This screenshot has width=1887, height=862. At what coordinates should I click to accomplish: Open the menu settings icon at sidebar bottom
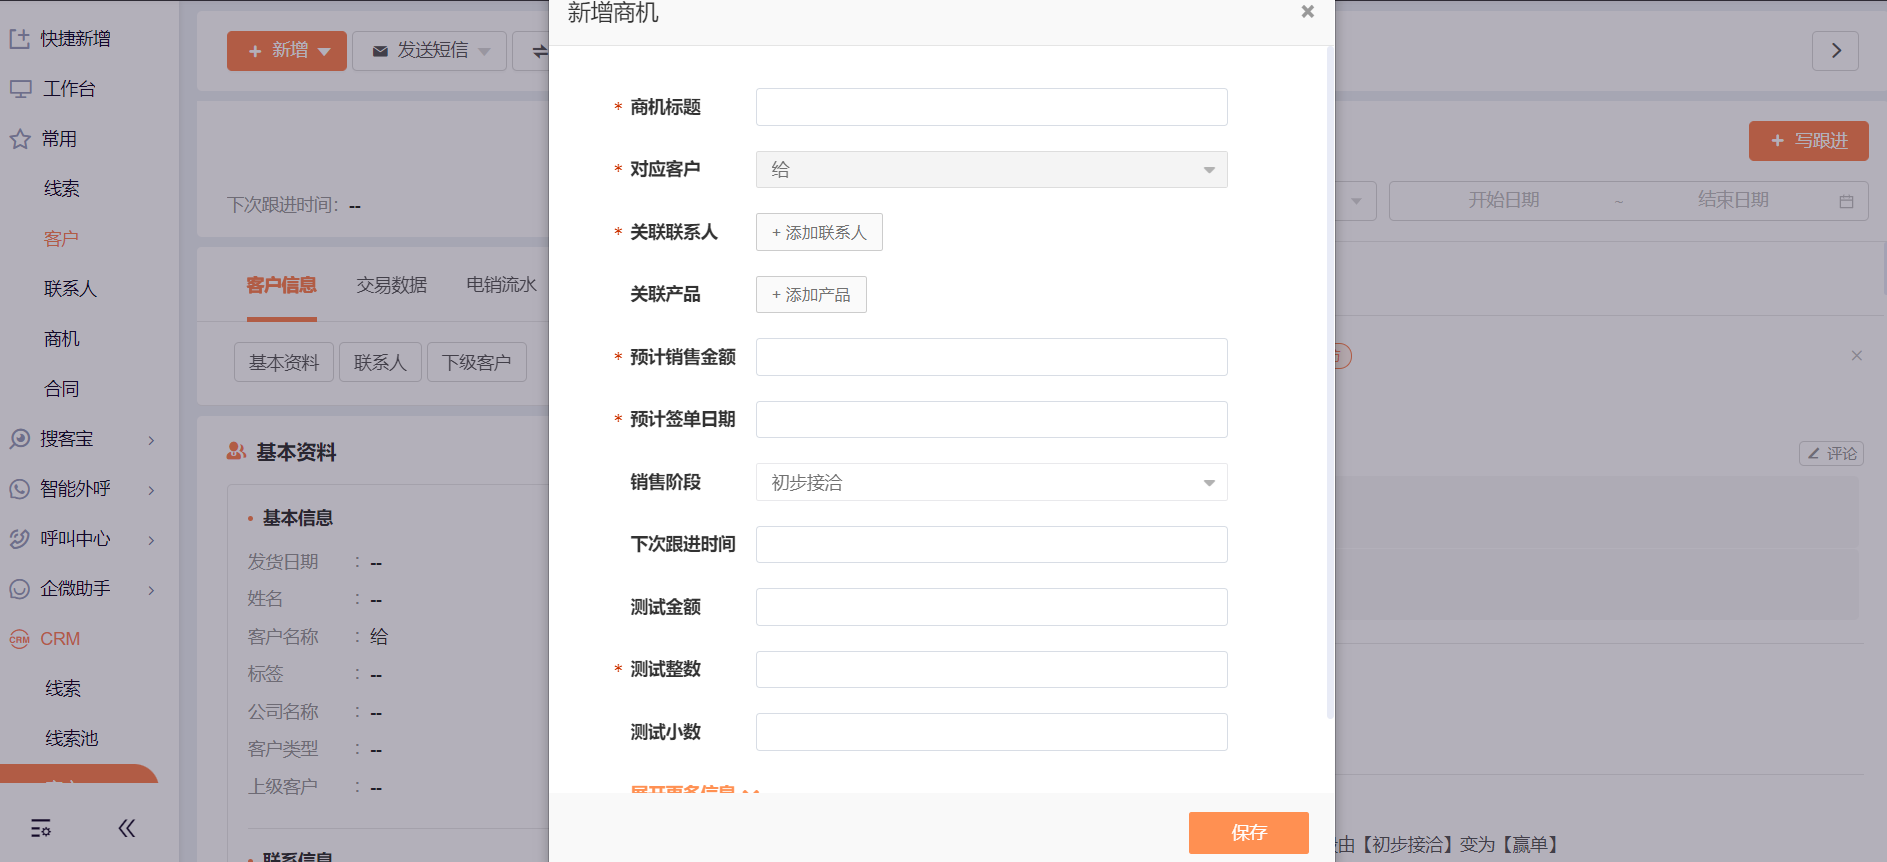[x=41, y=828]
